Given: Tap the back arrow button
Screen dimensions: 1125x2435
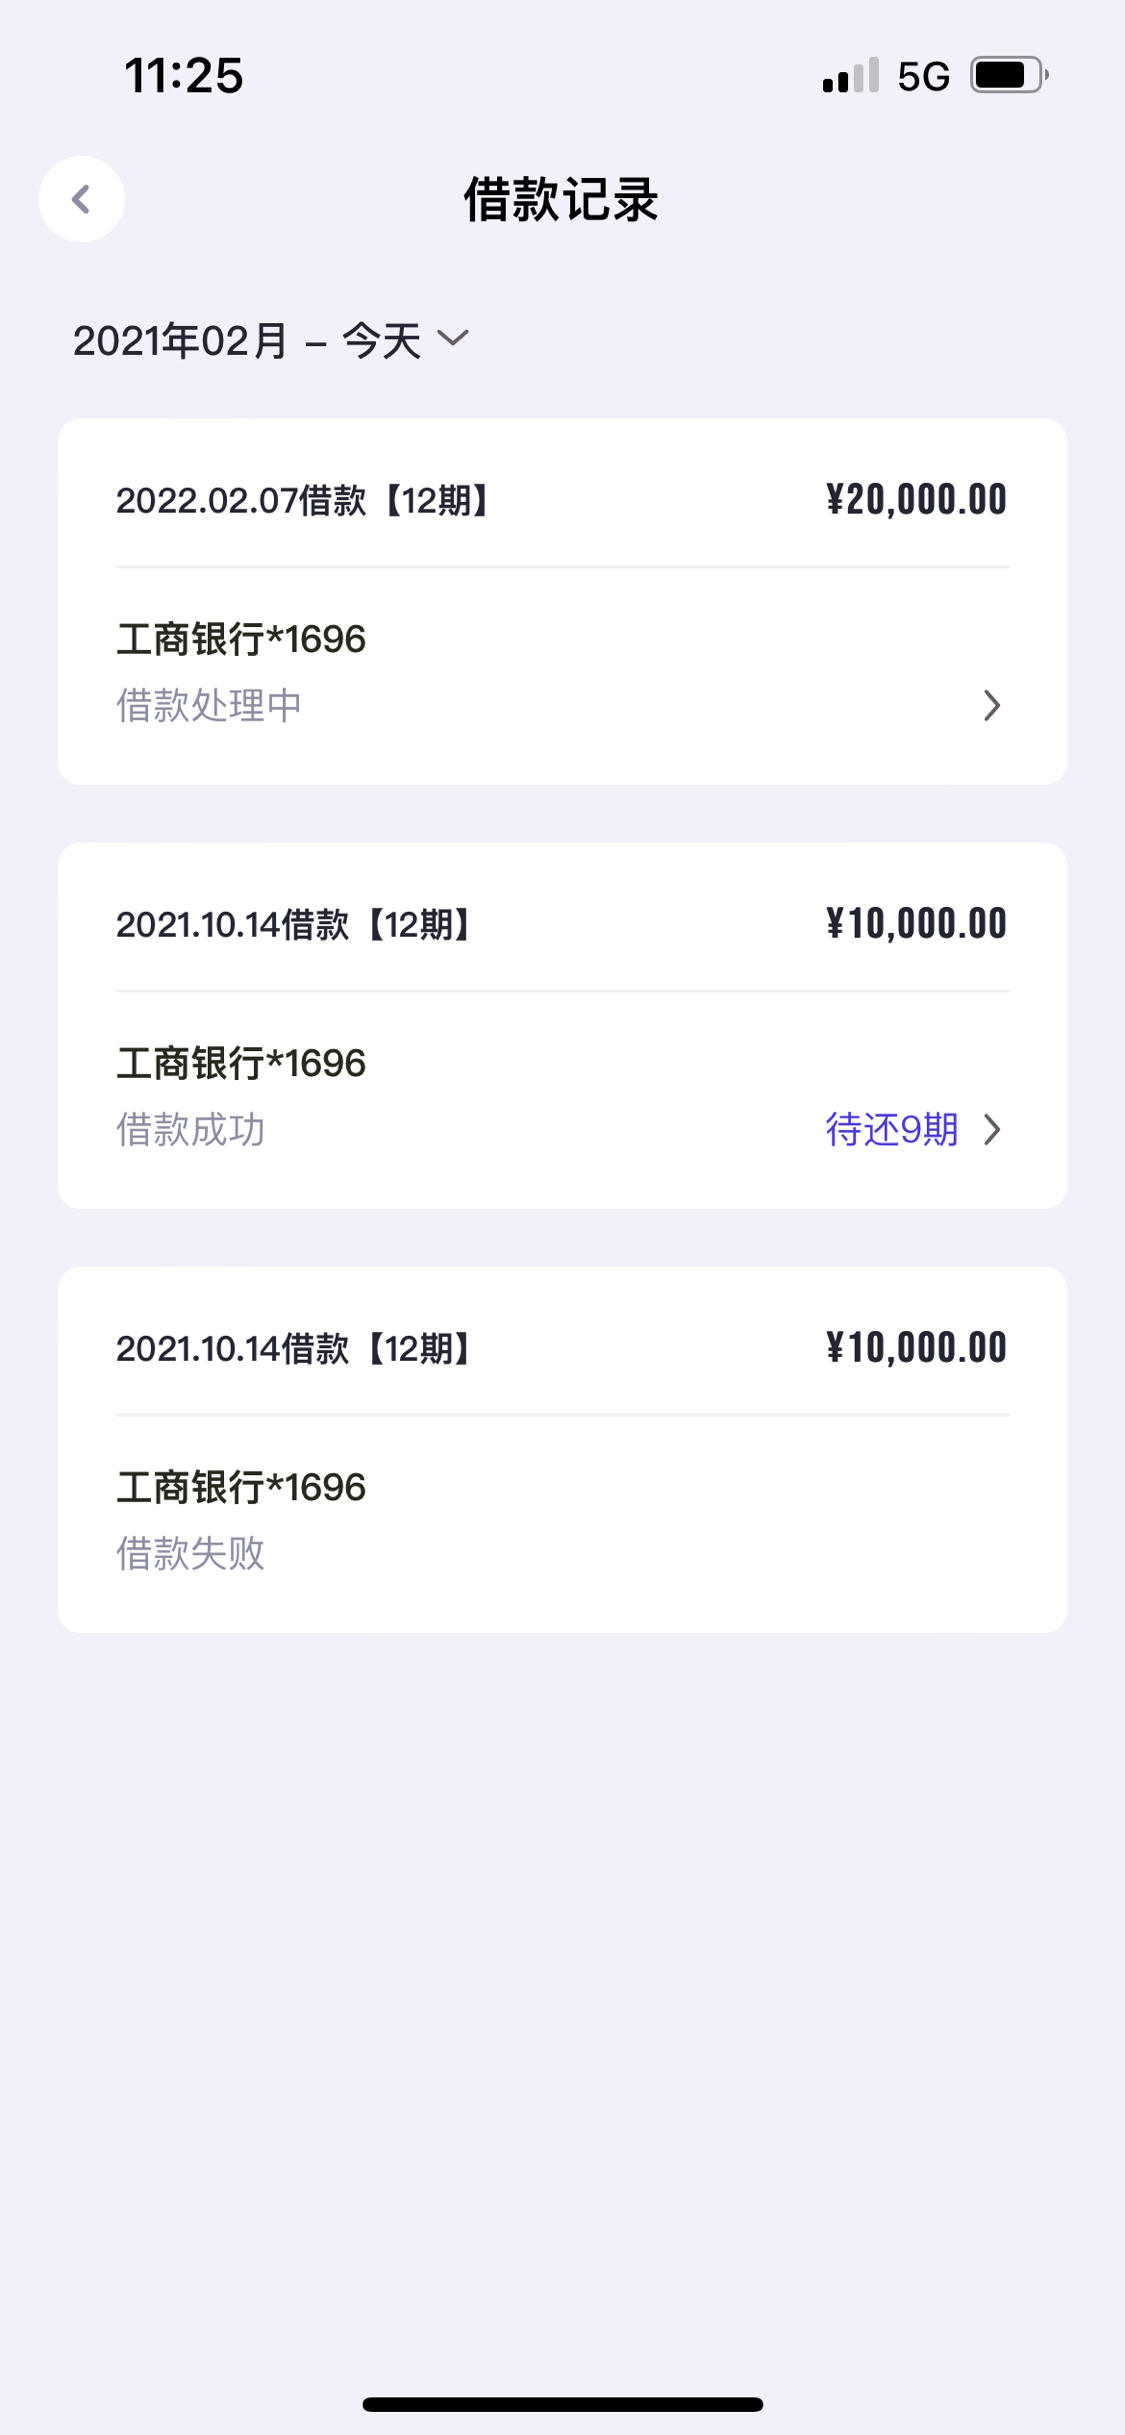Looking at the screenshot, I should 82,199.
